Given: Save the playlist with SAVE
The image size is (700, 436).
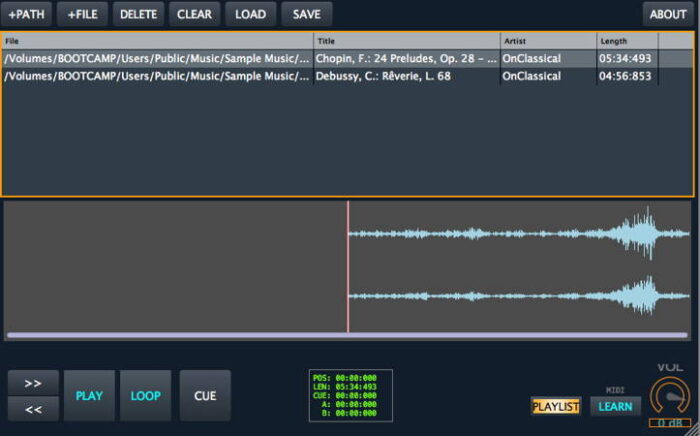Looking at the screenshot, I should tap(306, 14).
